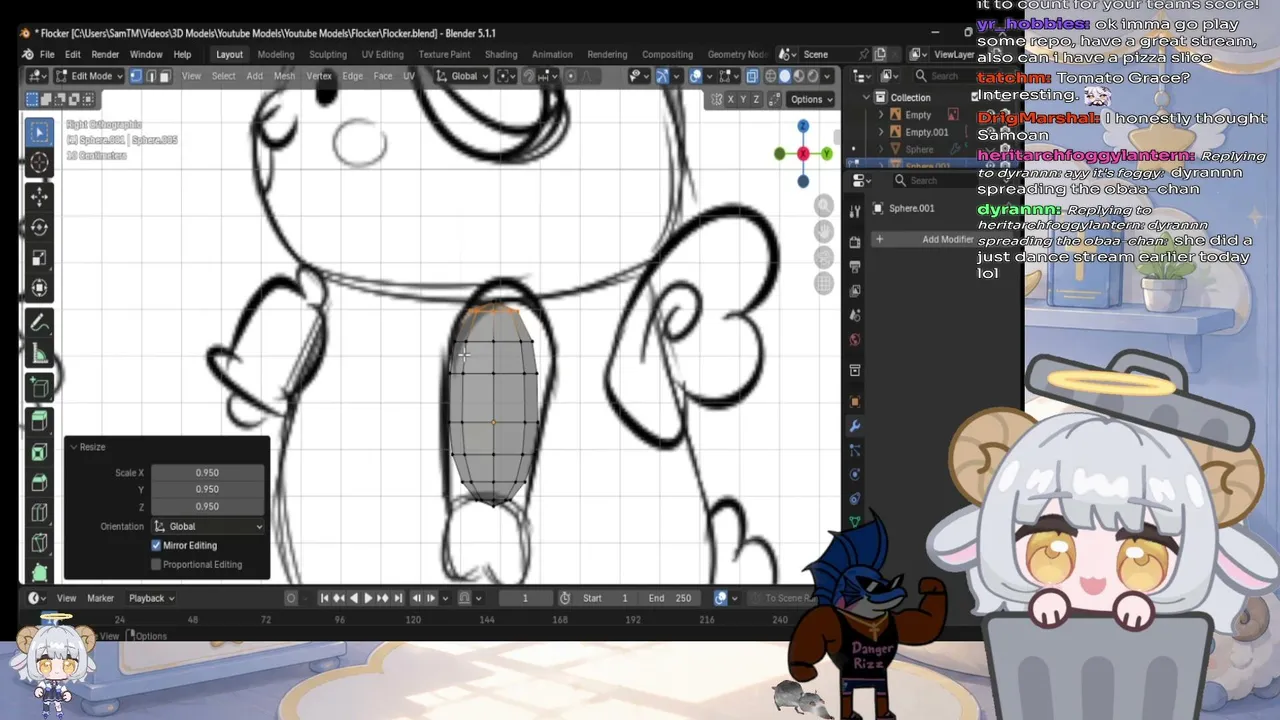Activate the Cursor tool
Screen dimensions: 1280x720
point(39,162)
